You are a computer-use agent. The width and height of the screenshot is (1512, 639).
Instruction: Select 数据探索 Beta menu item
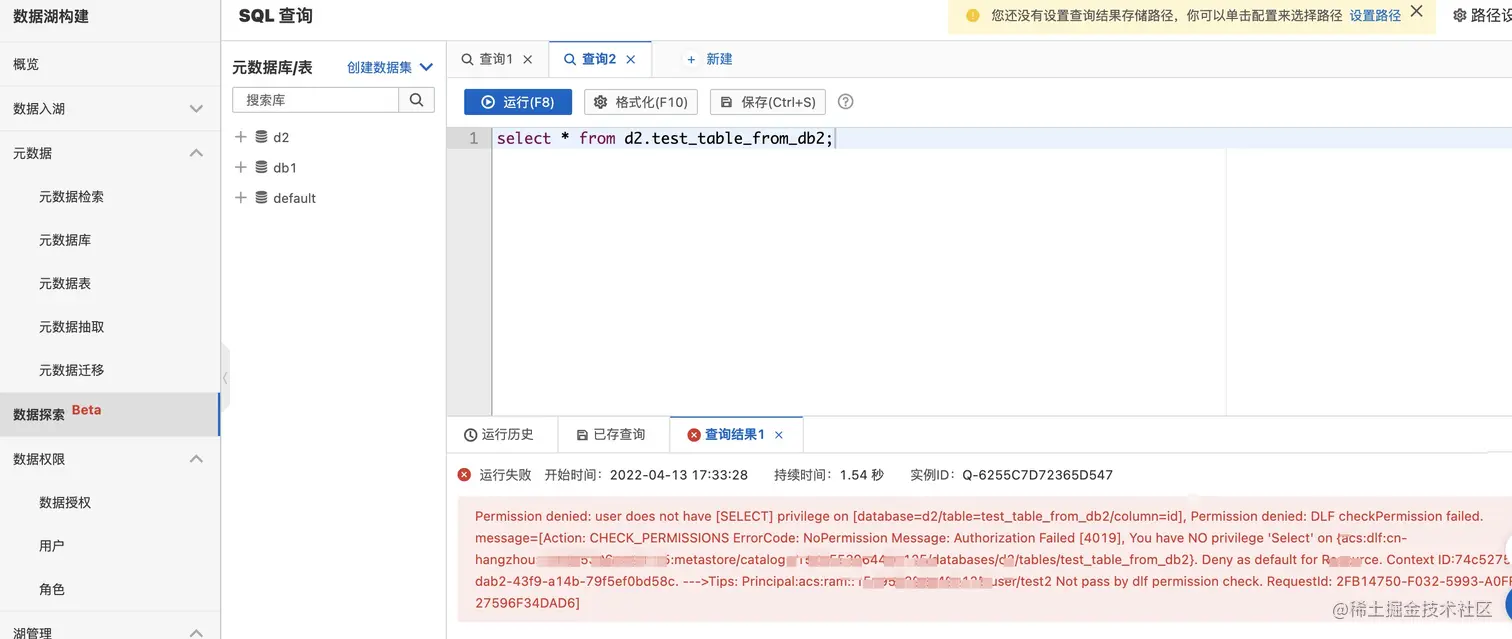point(109,414)
